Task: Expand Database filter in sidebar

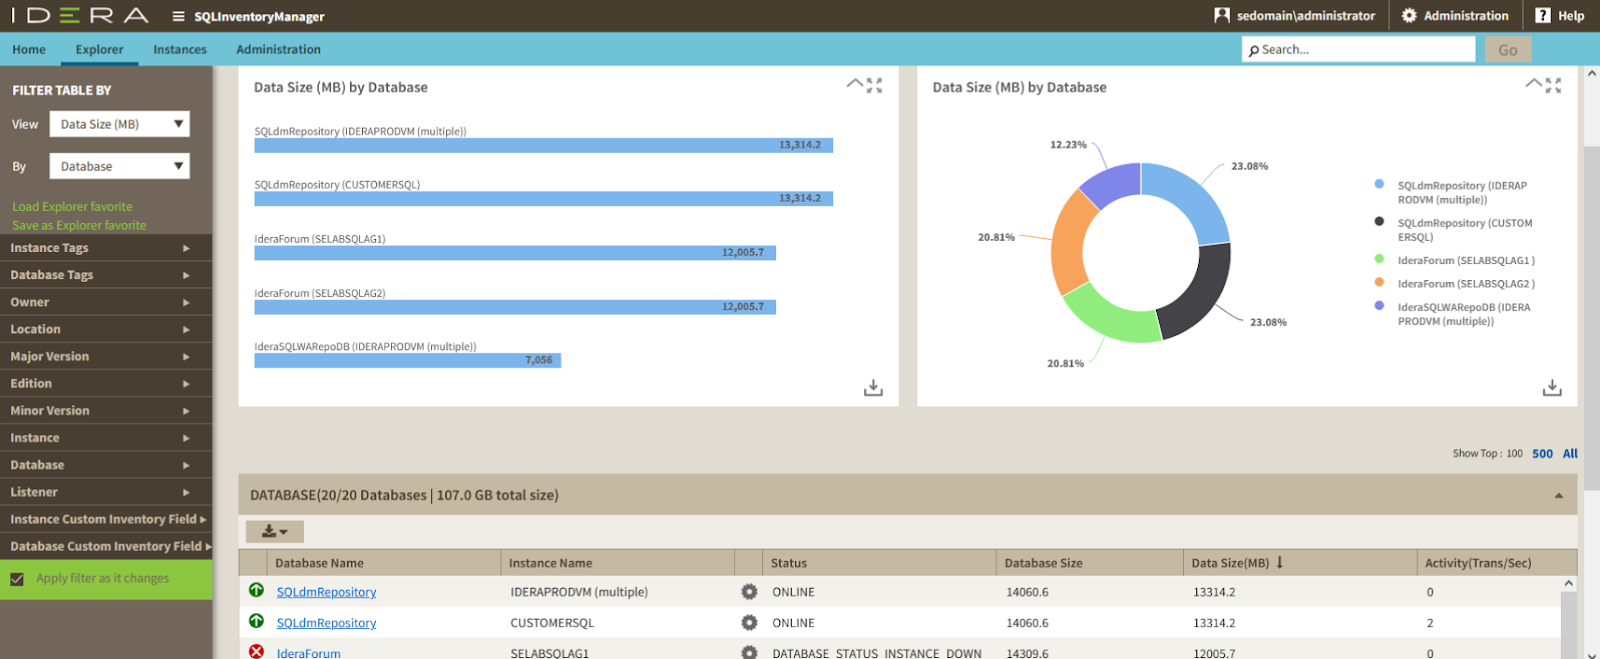Action: 106,465
